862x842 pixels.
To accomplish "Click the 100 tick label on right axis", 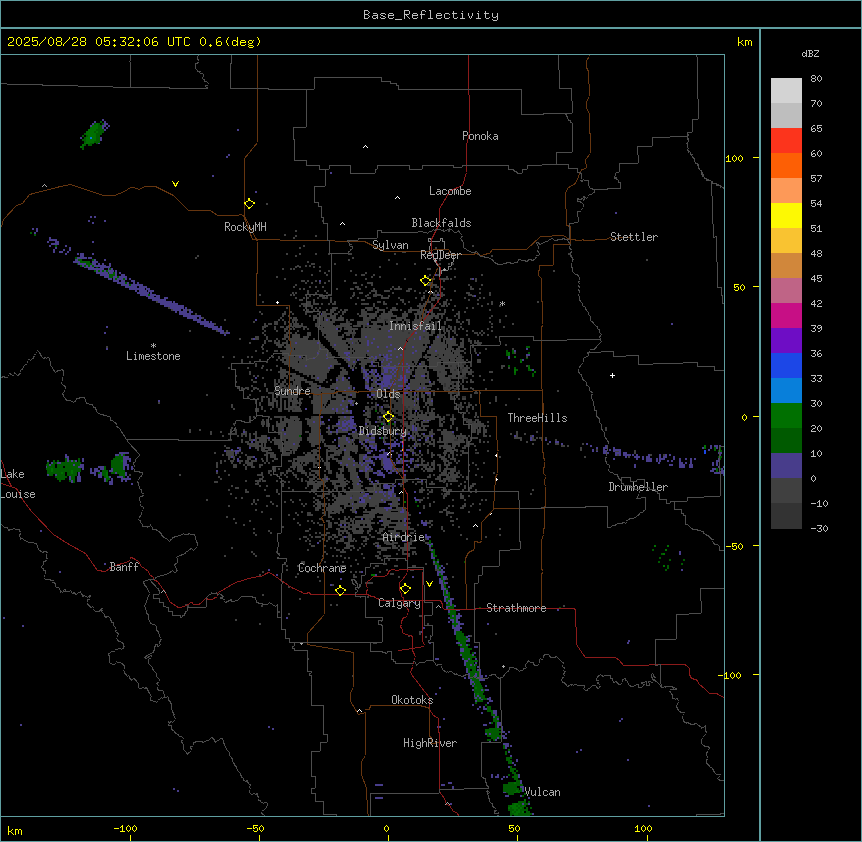I will click(x=734, y=158).
